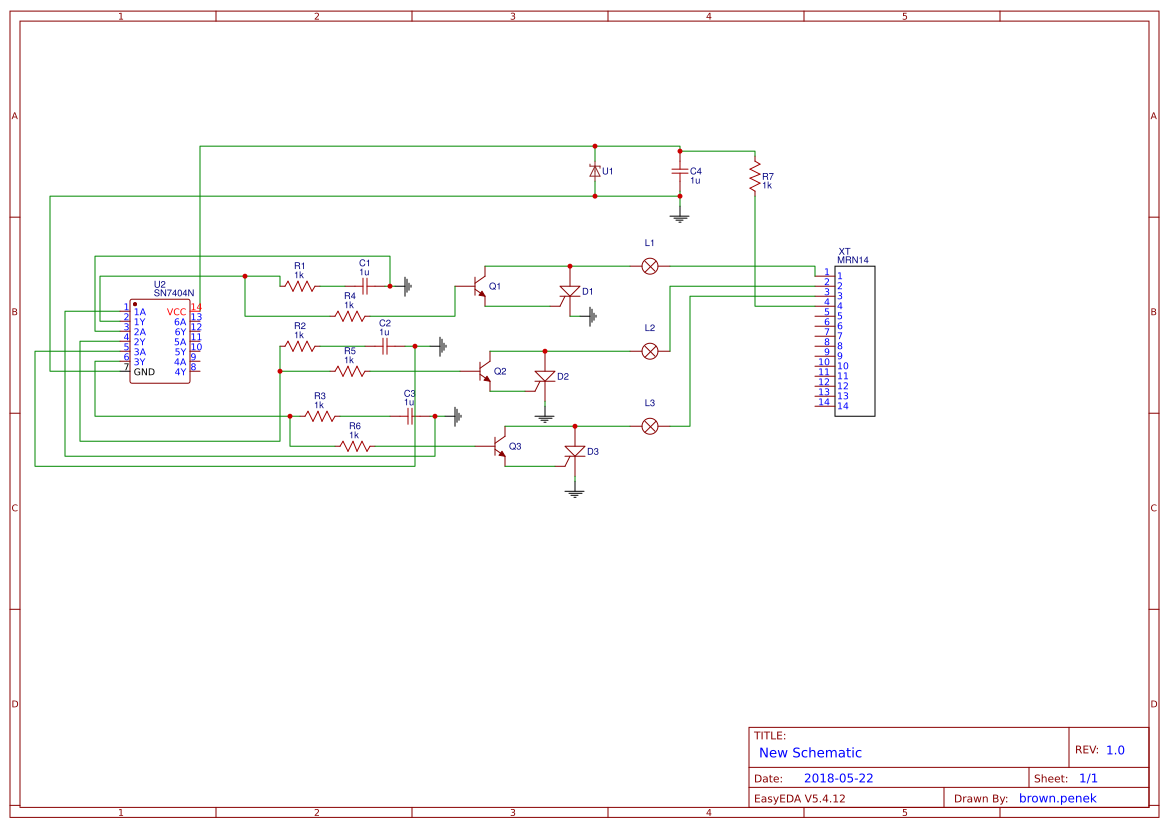Screen dimensions: 1169x828
Task: Click the Sheet value 1/1
Action: point(1087,778)
